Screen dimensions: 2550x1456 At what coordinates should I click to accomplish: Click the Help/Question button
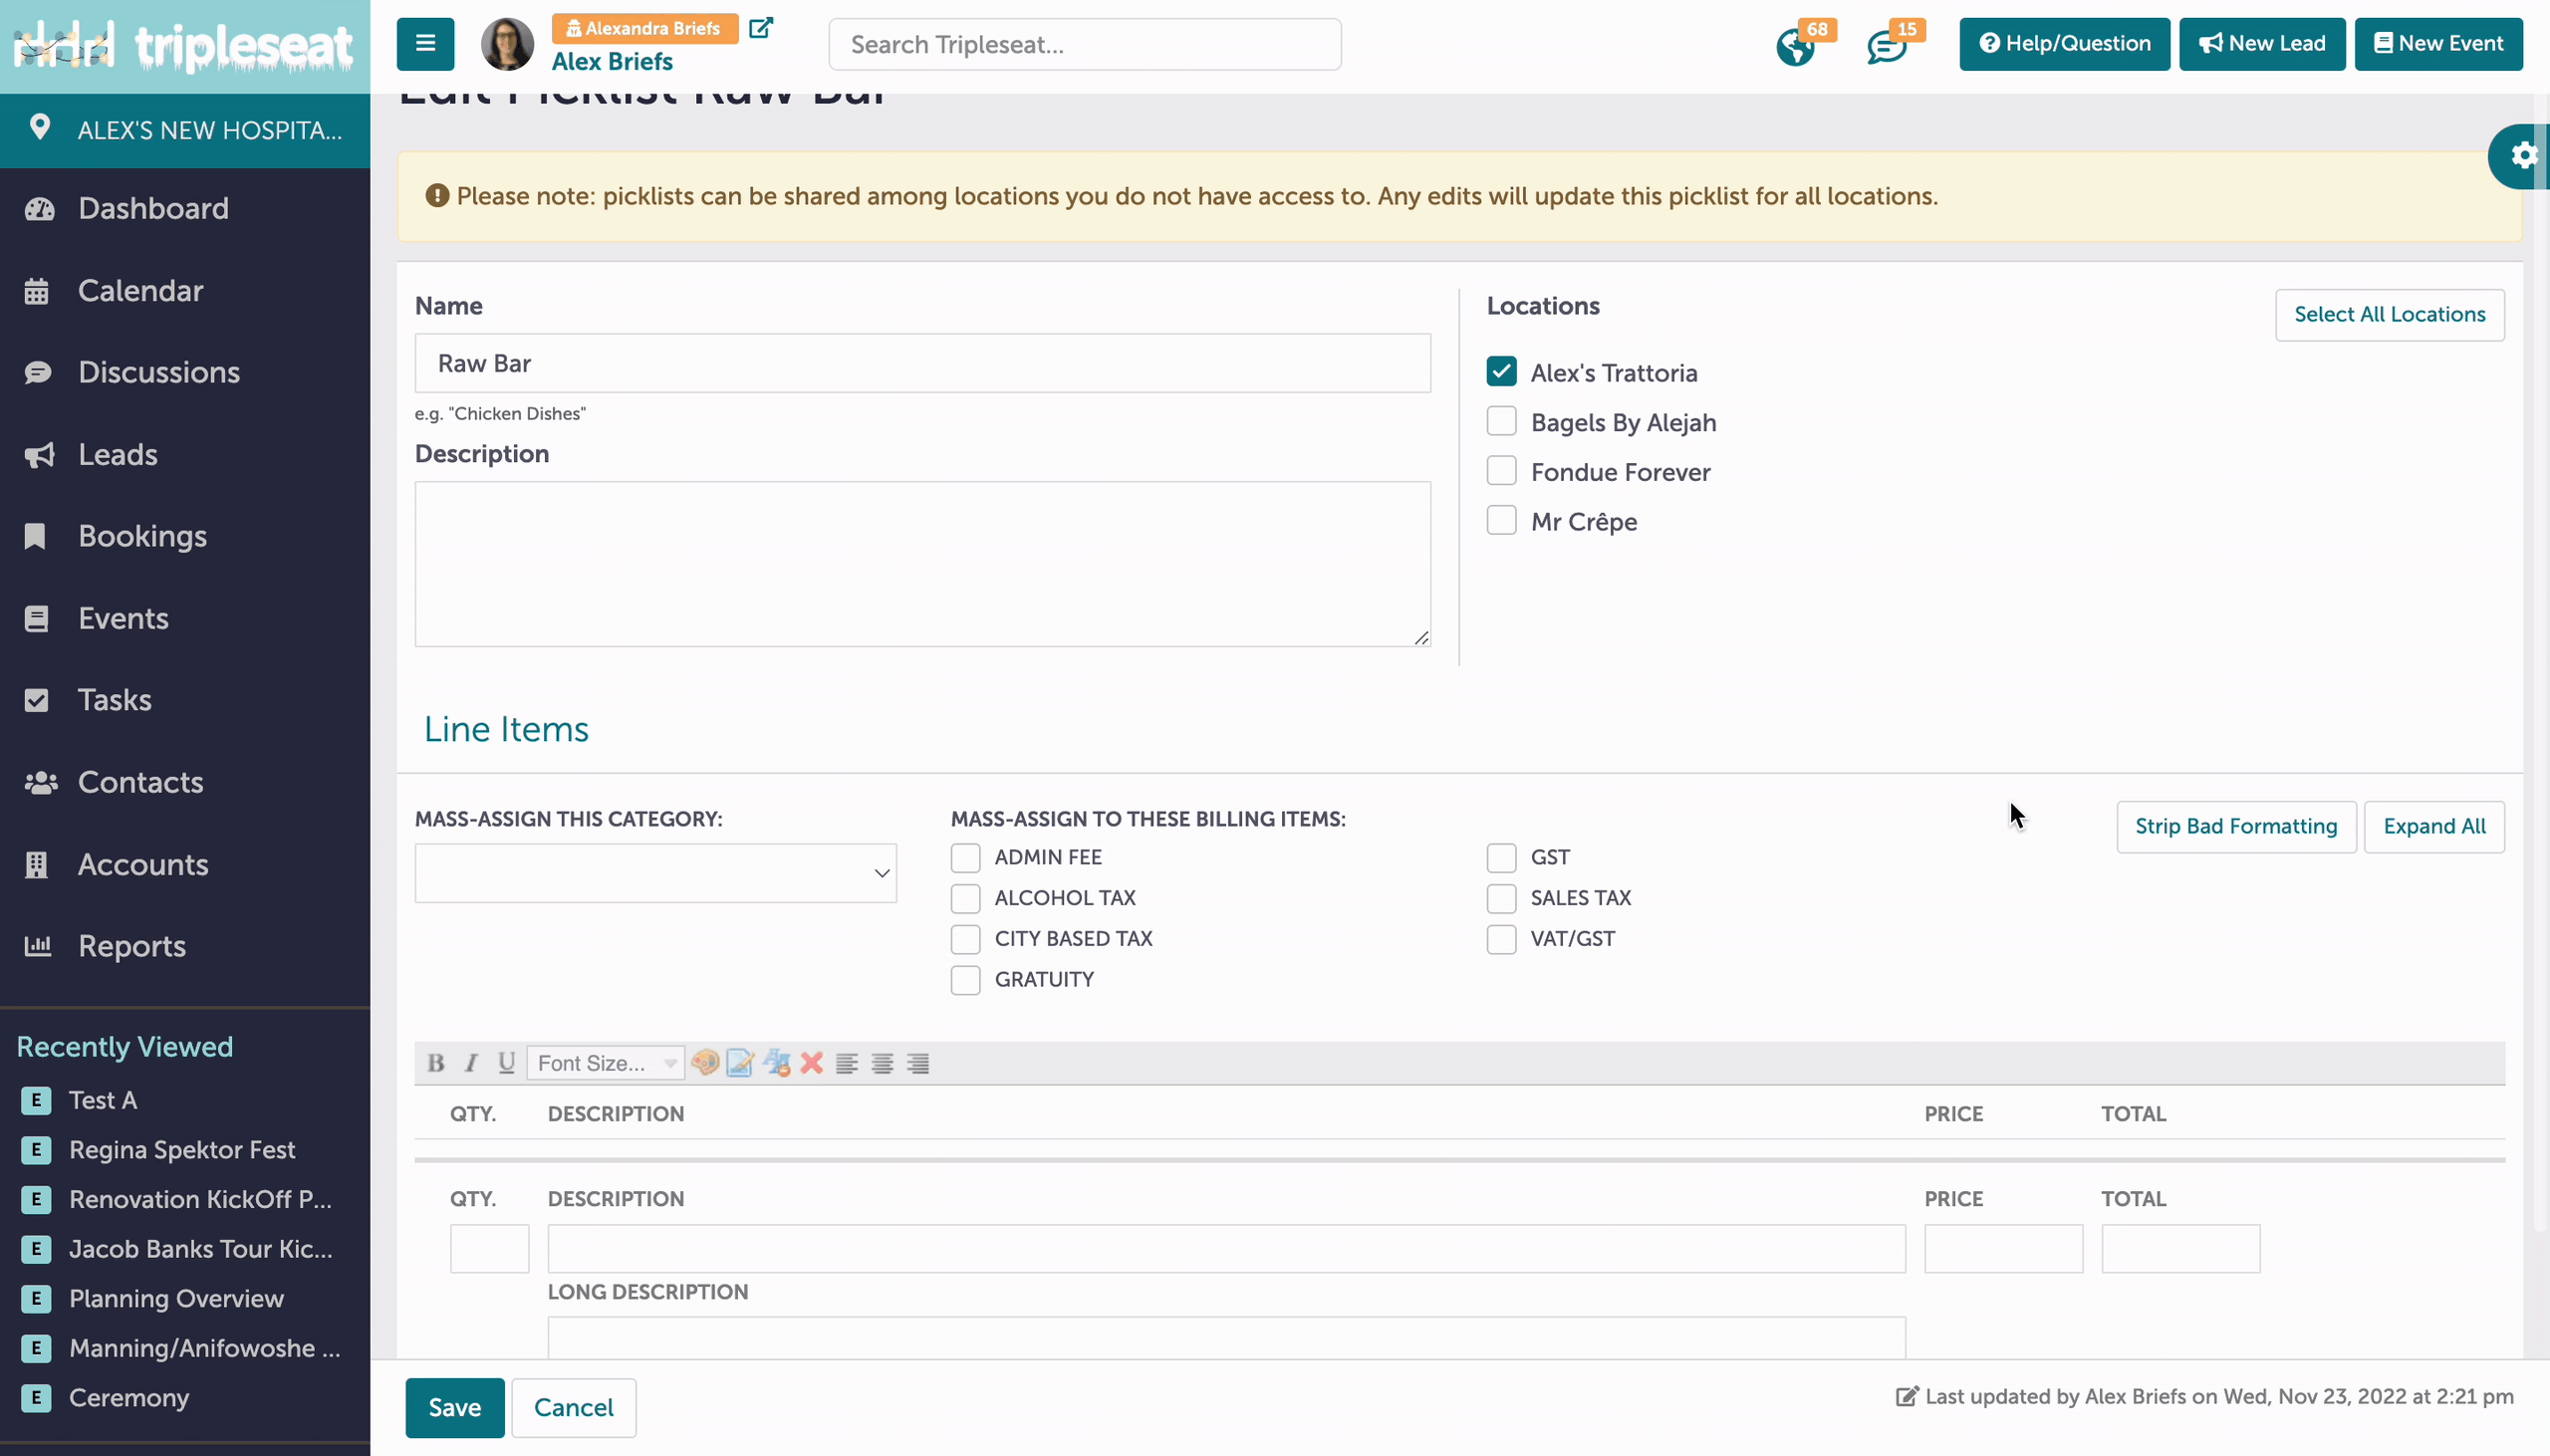click(x=2064, y=44)
